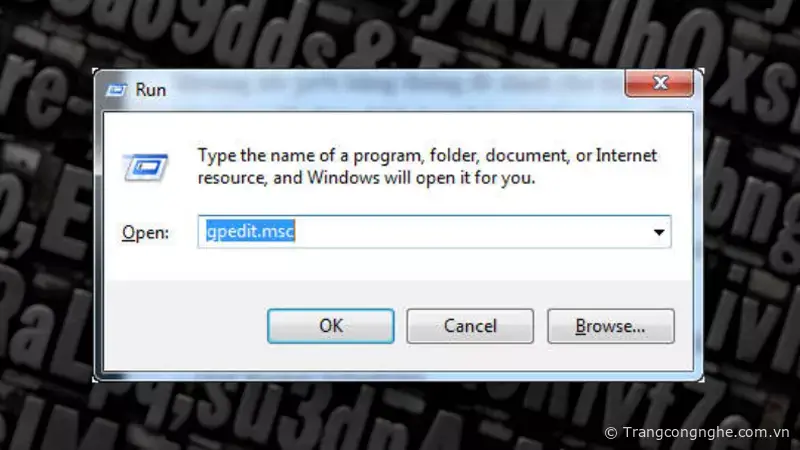Dismiss the dialog with Cancel button
Screen dimensions: 800x450
(470, 326)
